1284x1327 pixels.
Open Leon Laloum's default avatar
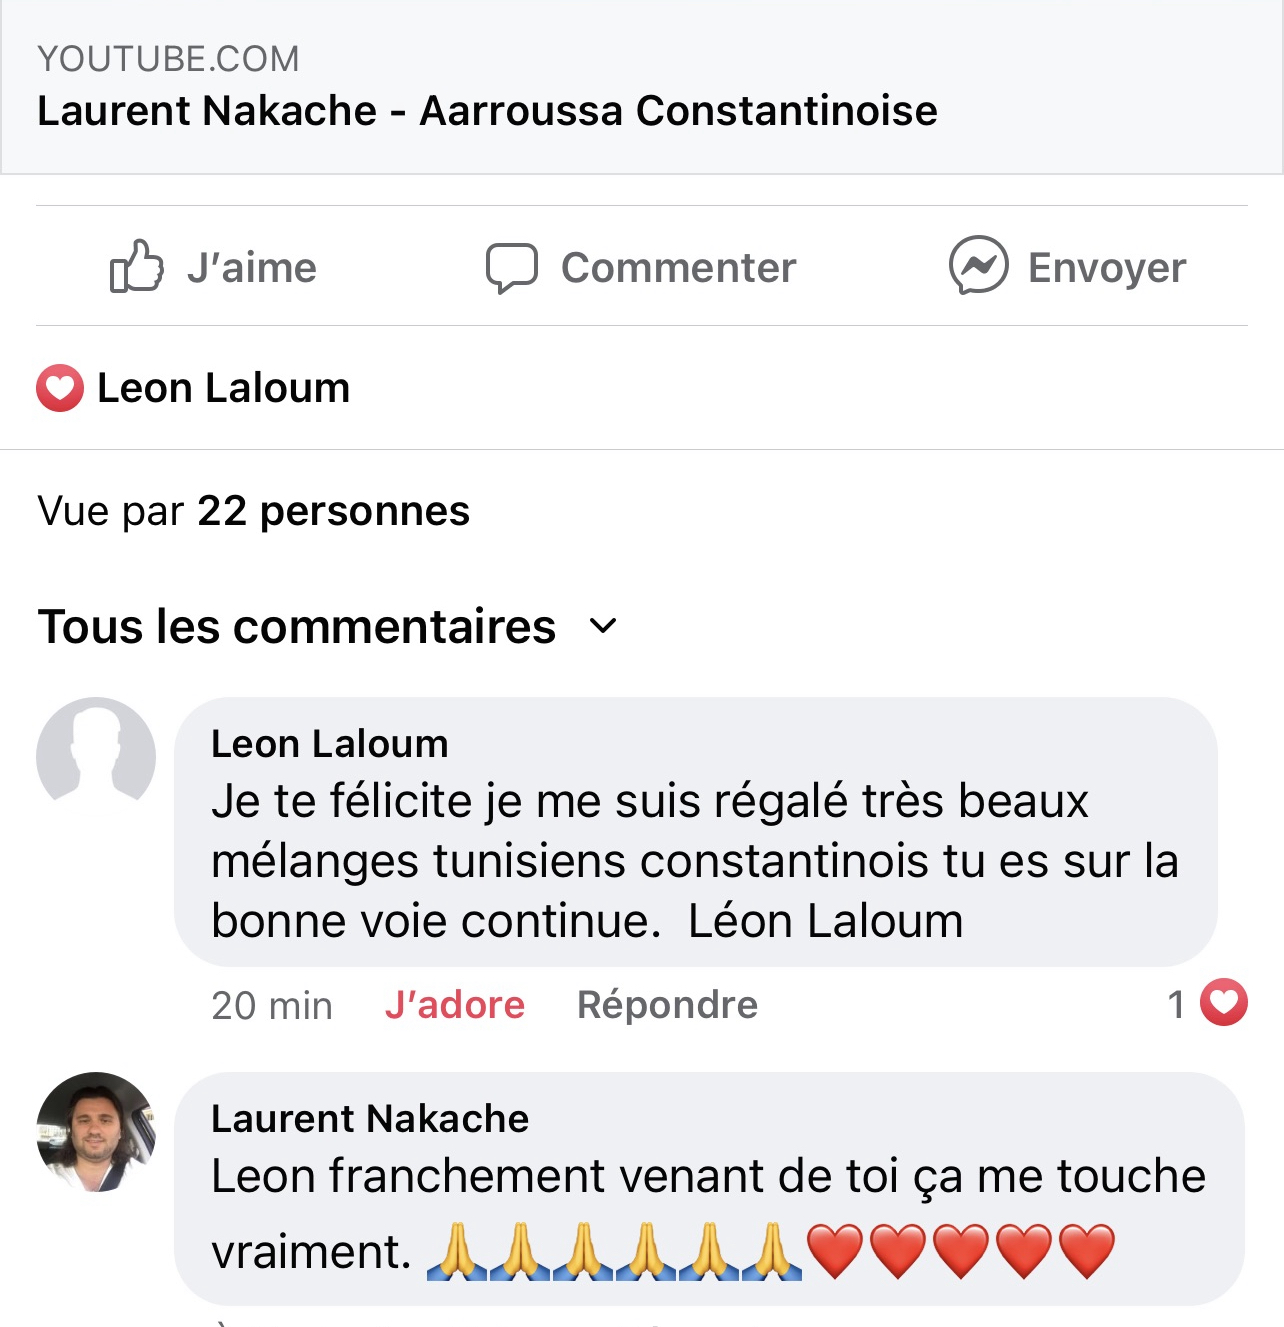click(x=96, y=756)
